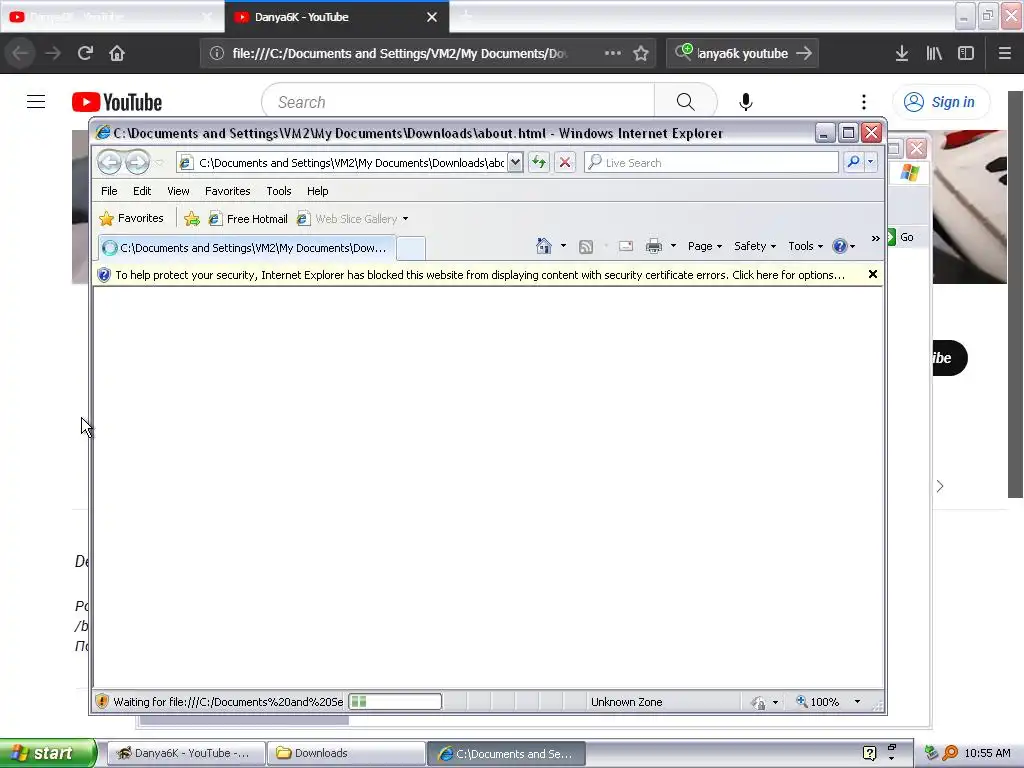Image resolution: width=1024 pixels, height=768 pixels.
Task: Click the Free Hotmail favorites link
Action: pos(248,219)
